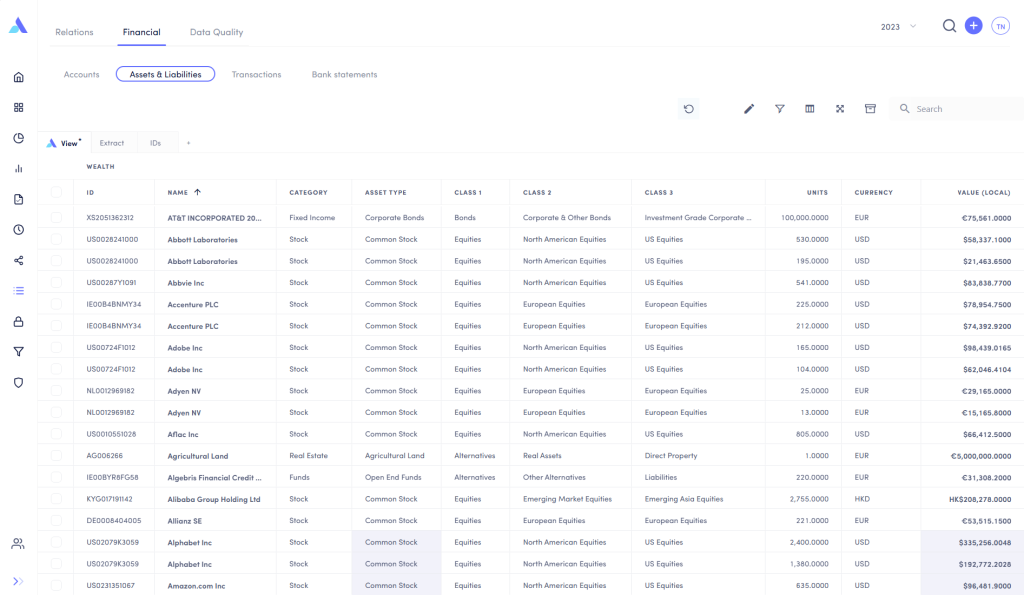The image size is (1024, 595).
Task: Toggle the select-all checkbox in header
Action: tap(56, 192)
